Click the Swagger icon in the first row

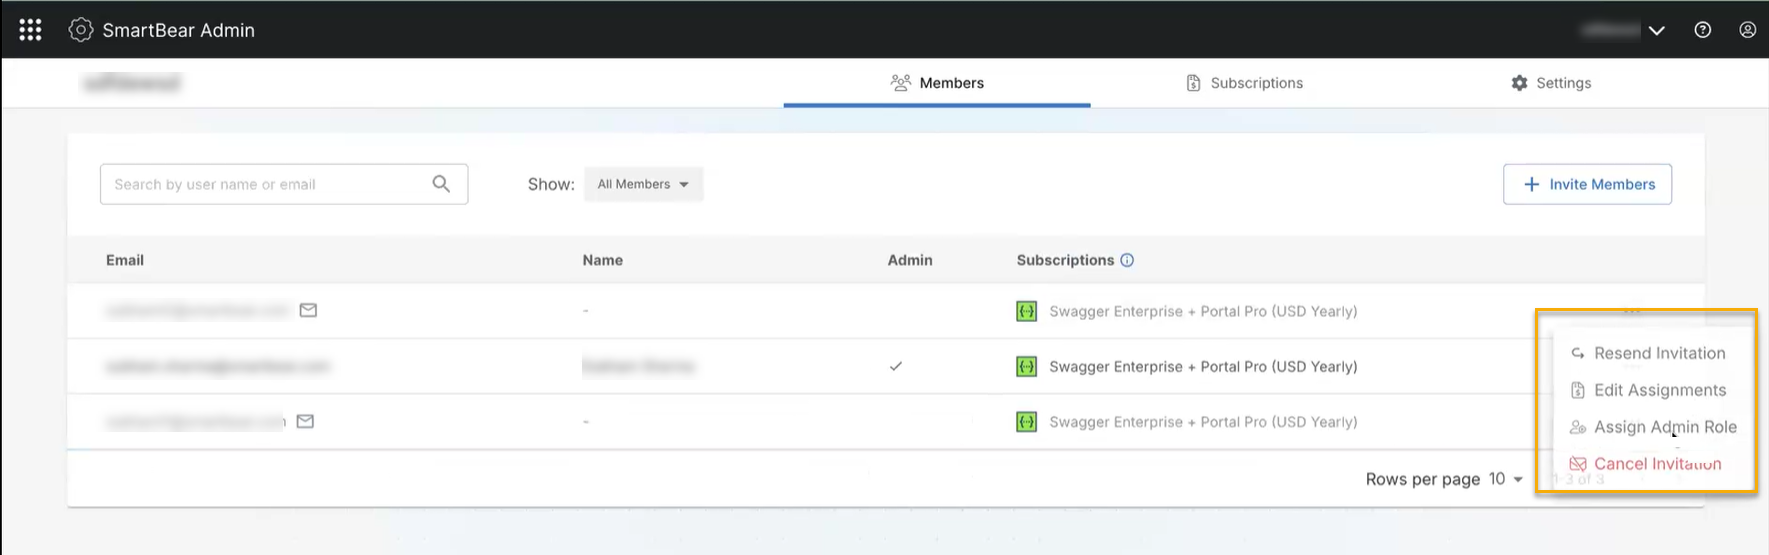1026,311
